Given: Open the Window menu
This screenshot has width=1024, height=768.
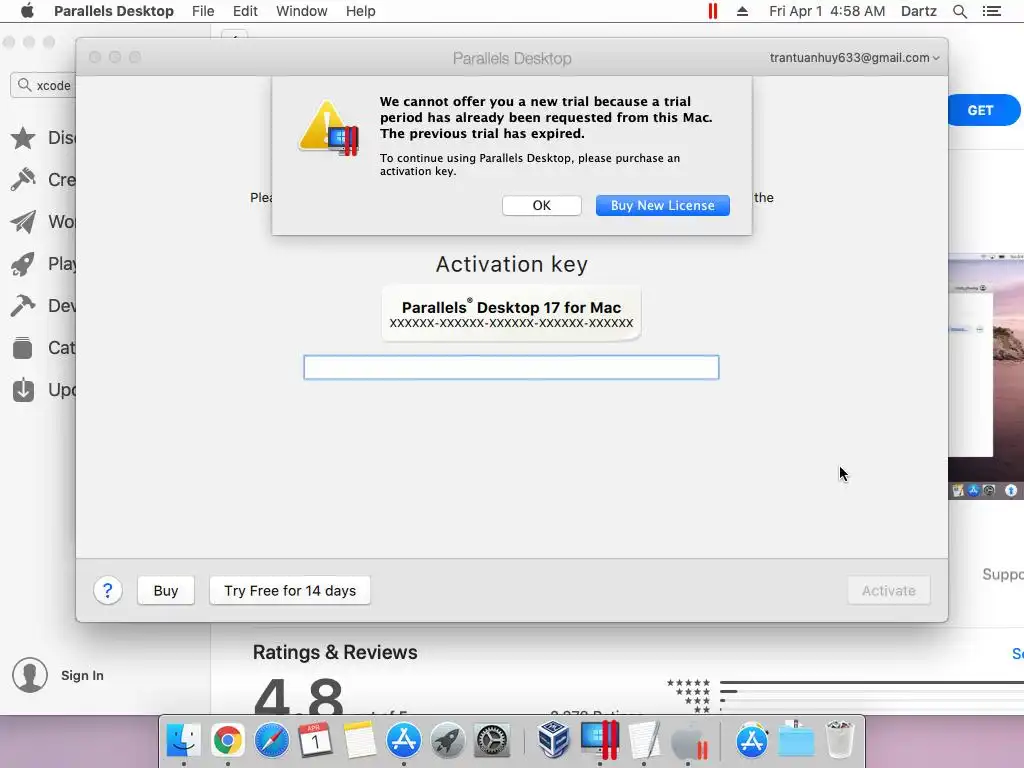Looking at the screenshot, I should [x=302, y=11].
